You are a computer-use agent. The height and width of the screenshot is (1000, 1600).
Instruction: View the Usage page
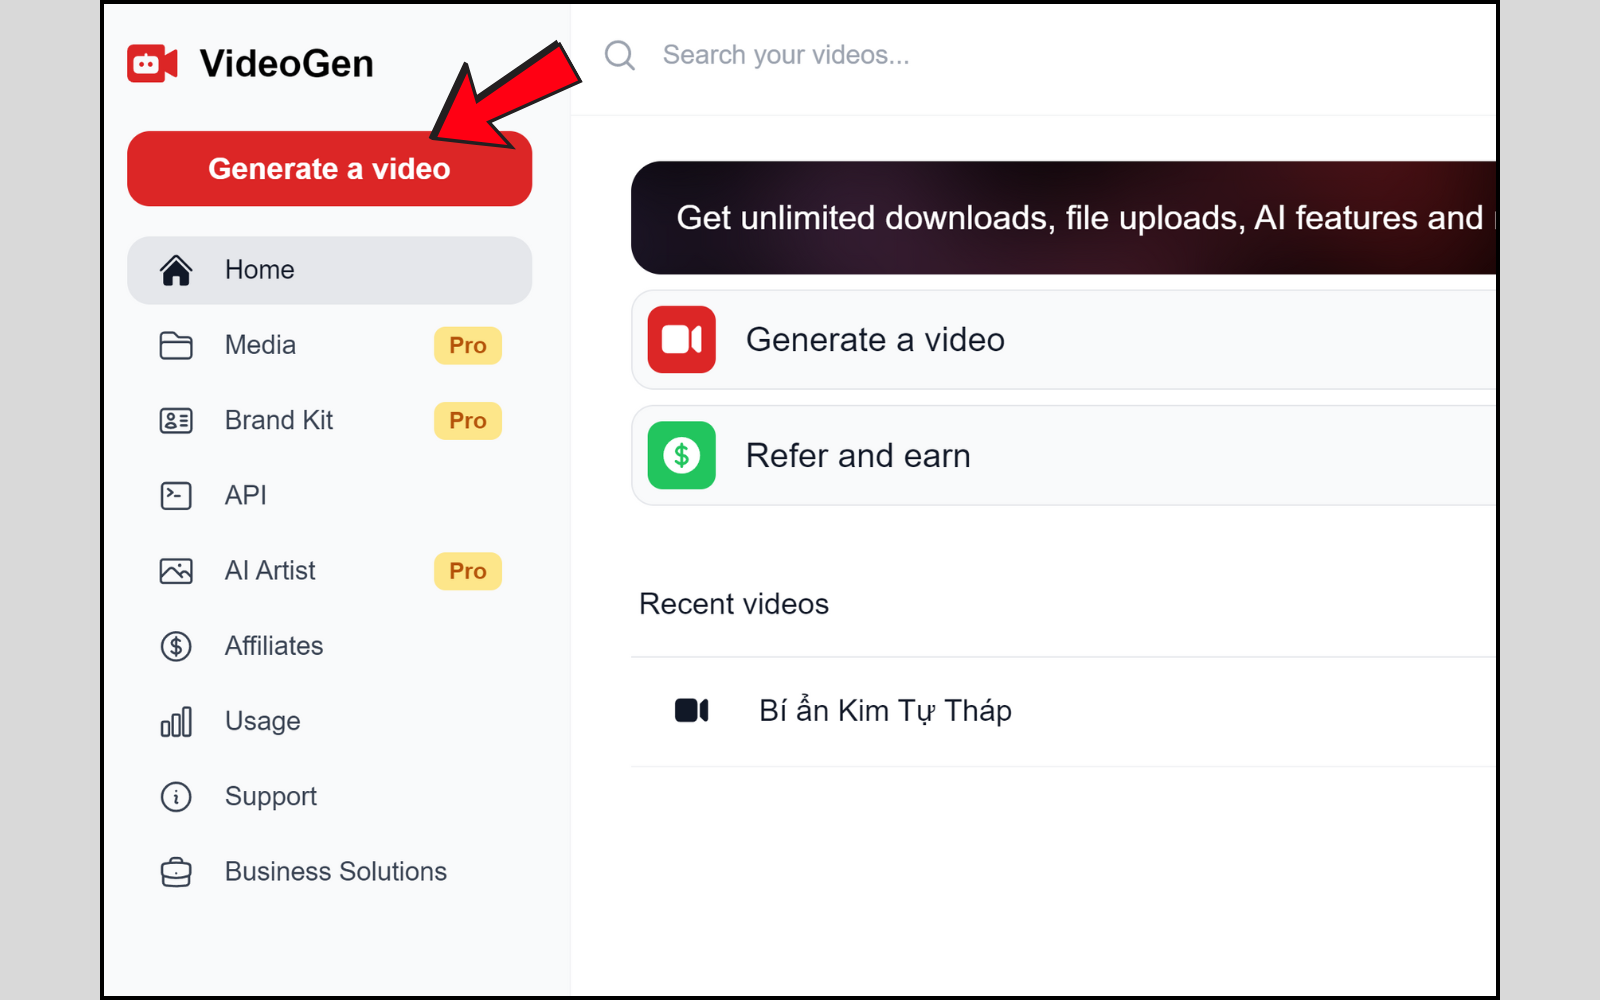(329, 721)
